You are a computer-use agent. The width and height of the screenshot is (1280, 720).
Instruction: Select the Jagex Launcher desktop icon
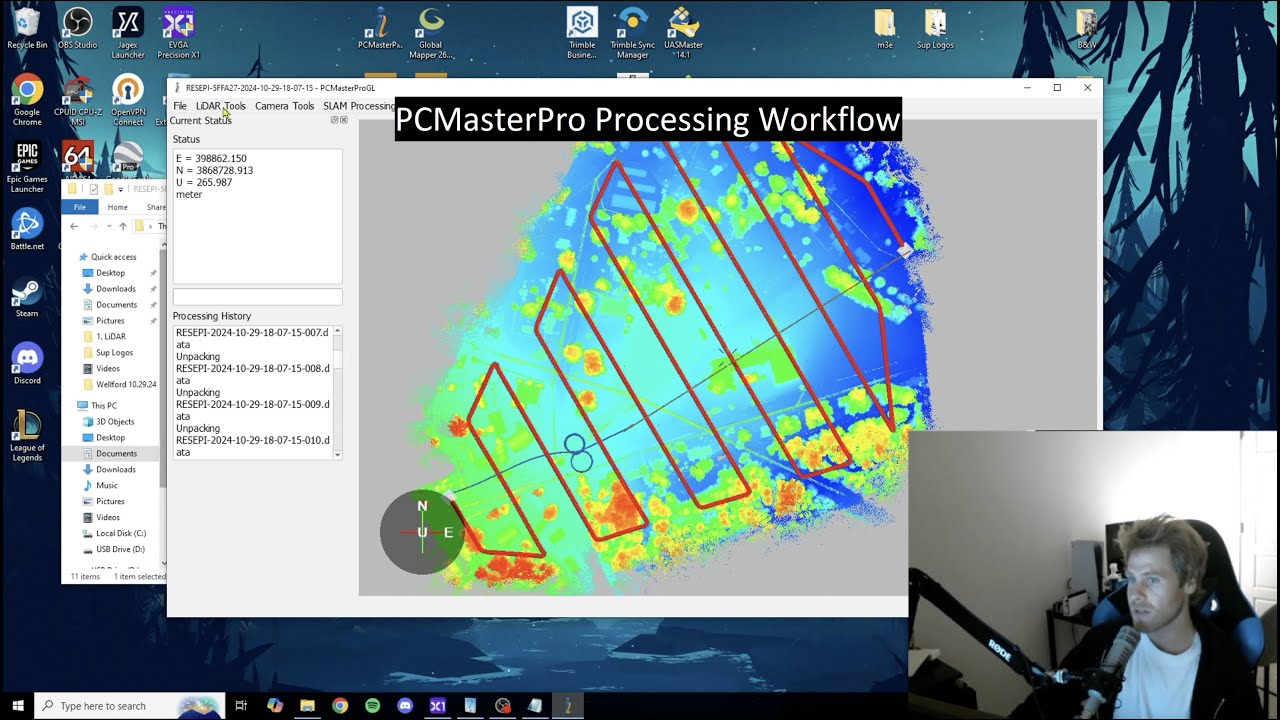click(128, 33)
